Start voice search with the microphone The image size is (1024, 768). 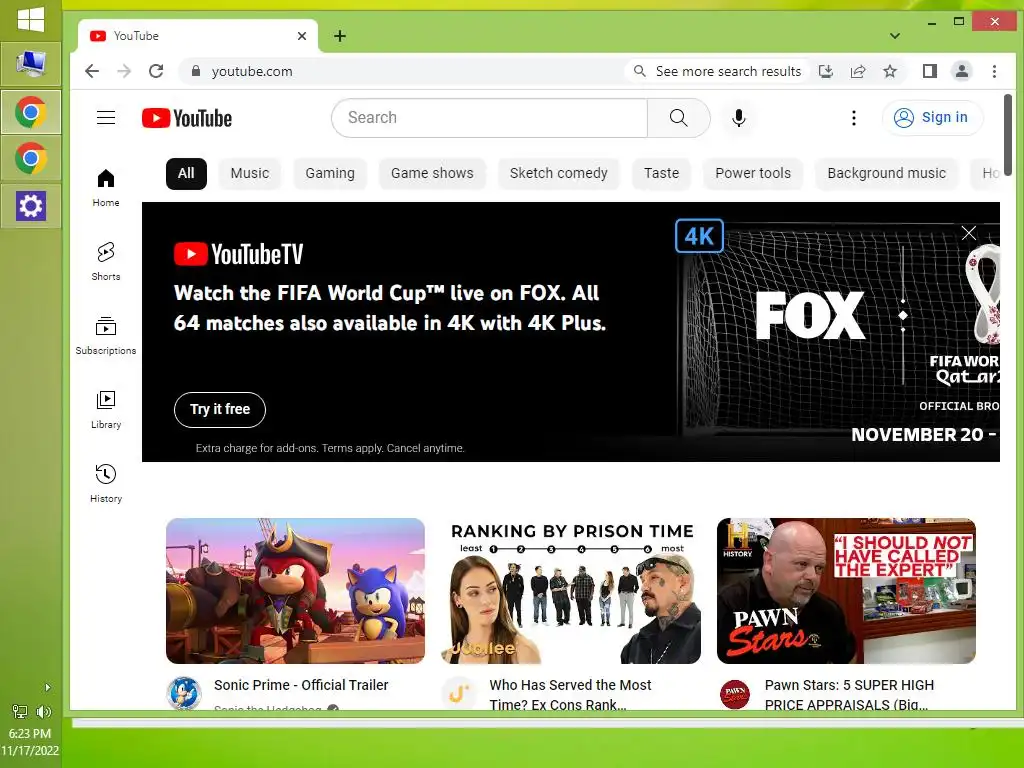[739, 118]
